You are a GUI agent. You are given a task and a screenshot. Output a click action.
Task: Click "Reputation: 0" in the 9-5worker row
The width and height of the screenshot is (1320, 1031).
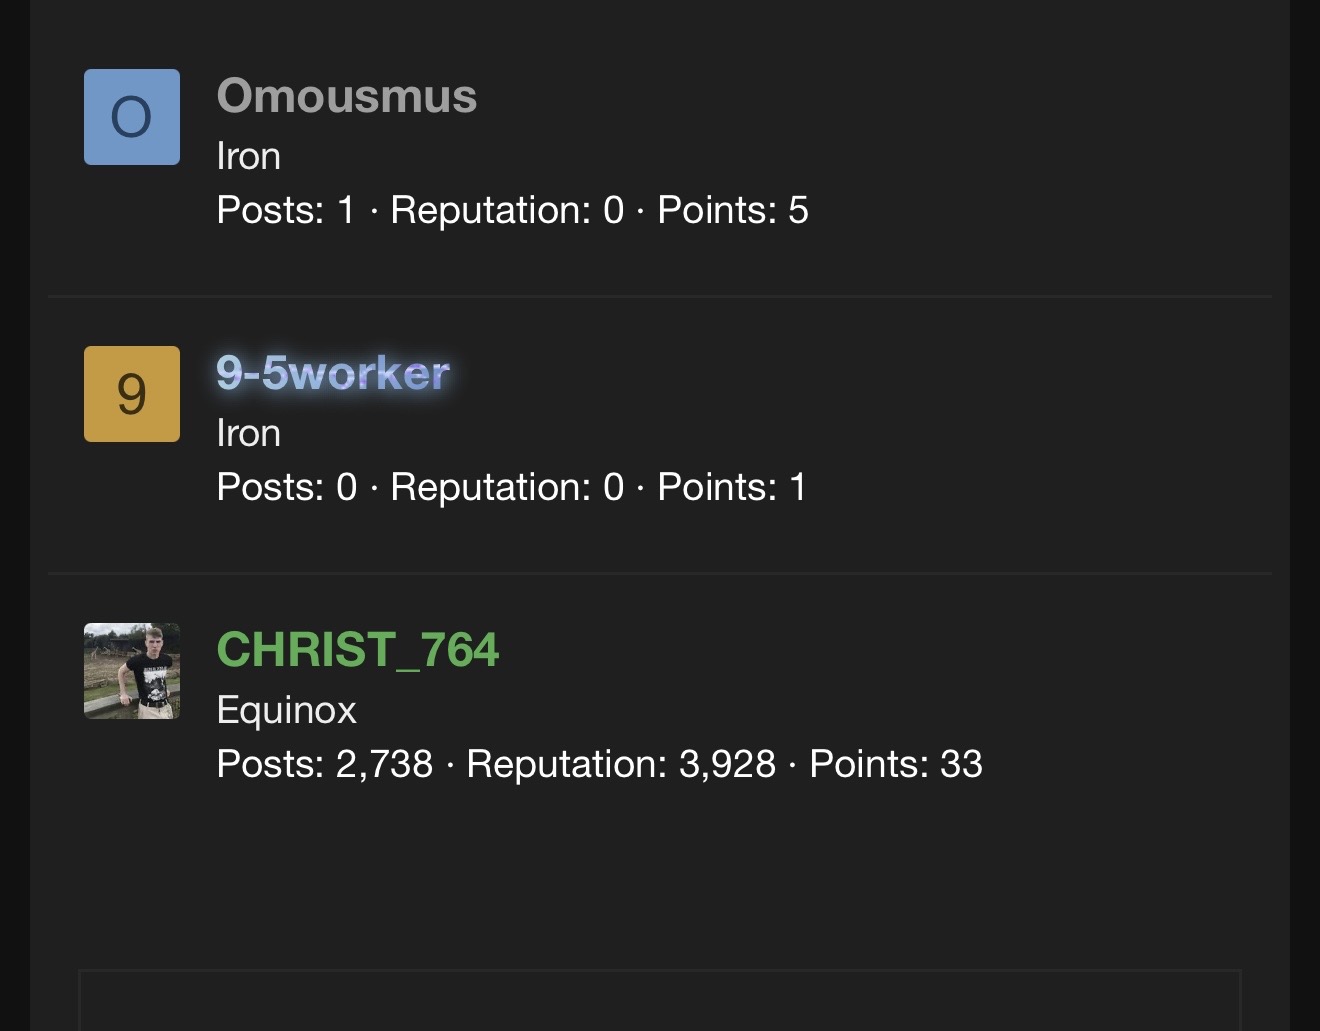coord(506,487)
